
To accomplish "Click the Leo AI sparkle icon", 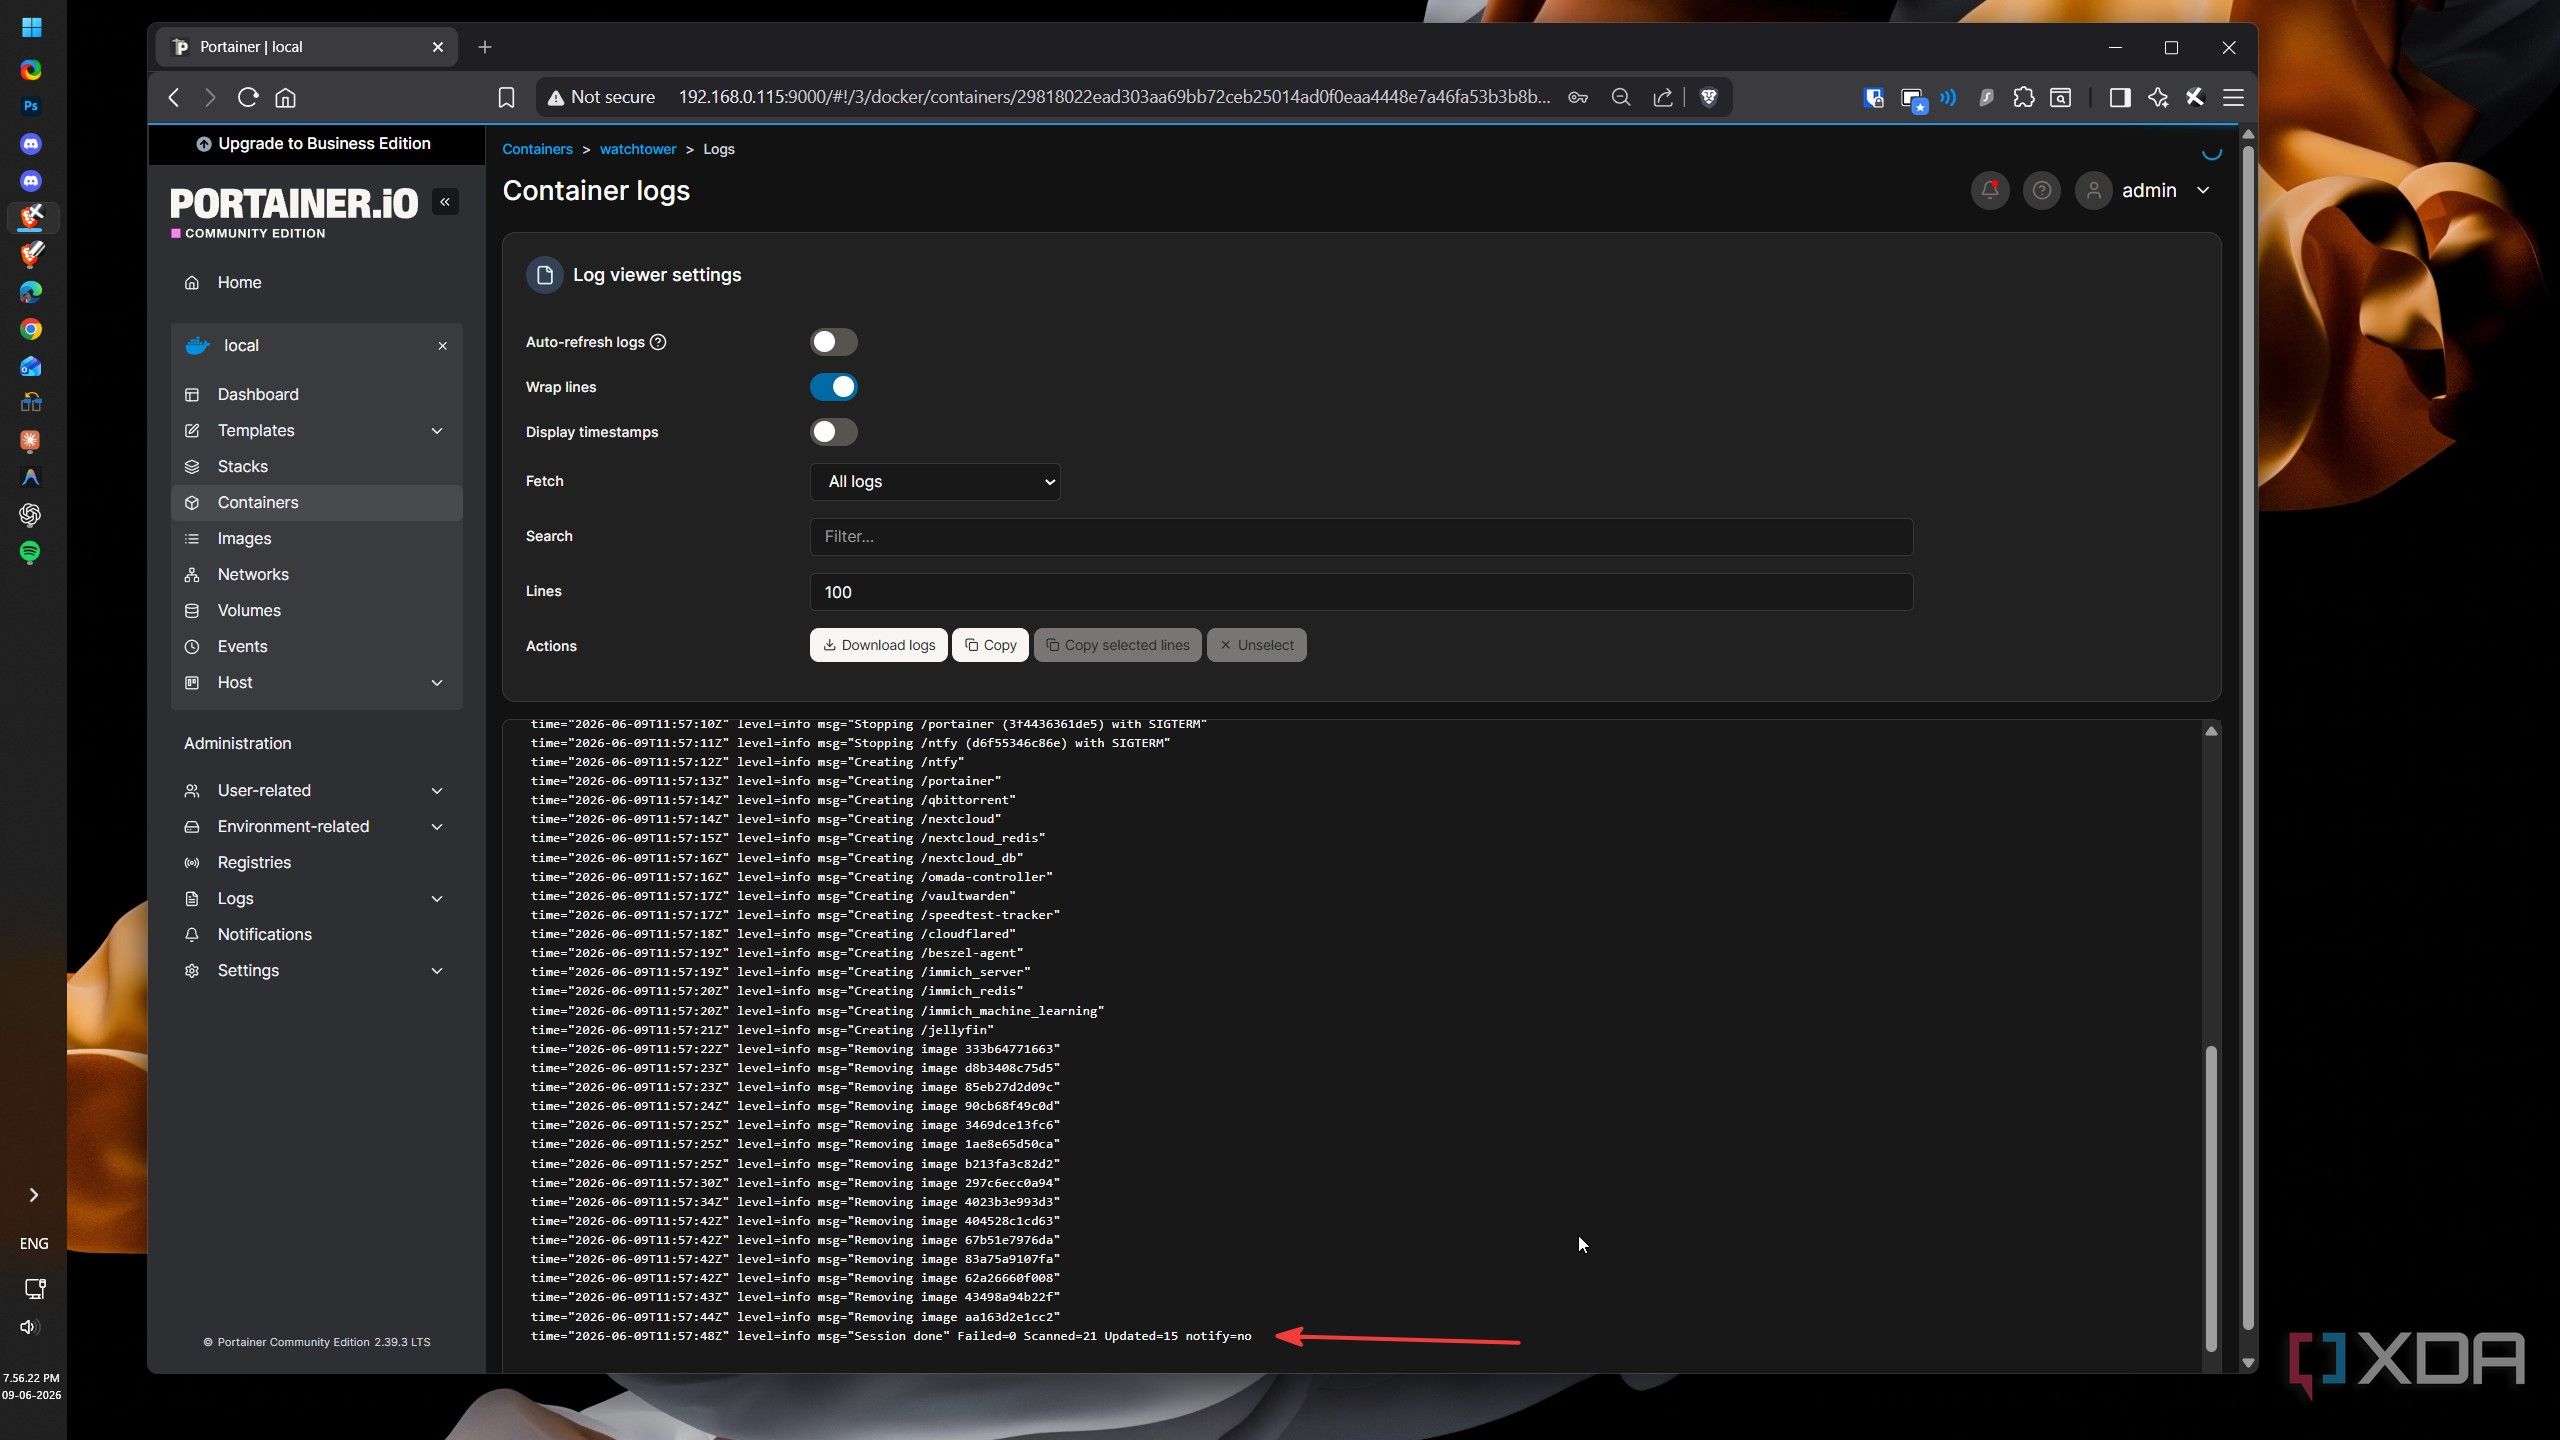I will [2158, 97].
